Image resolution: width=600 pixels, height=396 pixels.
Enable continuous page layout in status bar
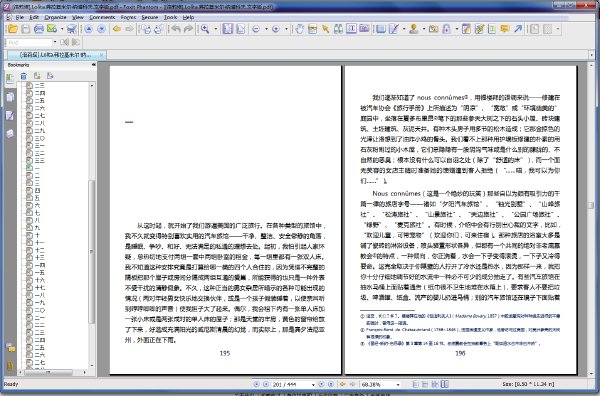(425, 384)
